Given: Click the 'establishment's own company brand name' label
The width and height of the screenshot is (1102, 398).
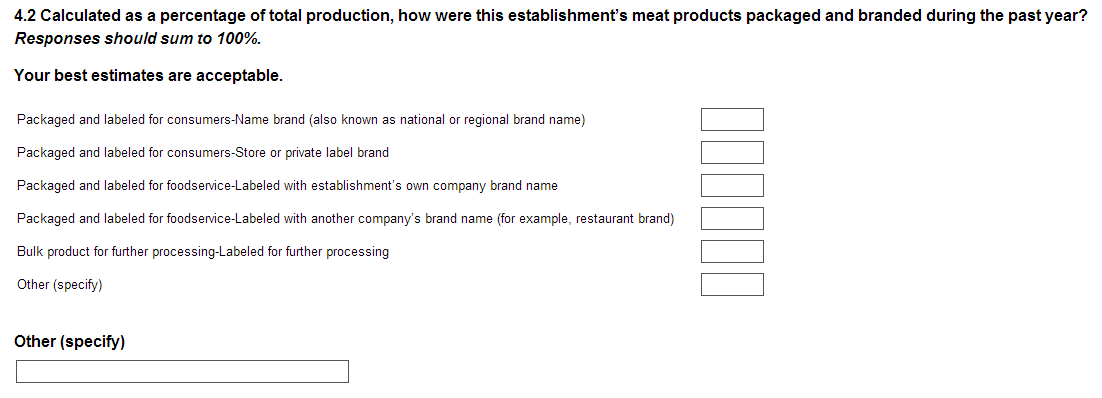Looking at the screenshot, I should pos(287,186).
